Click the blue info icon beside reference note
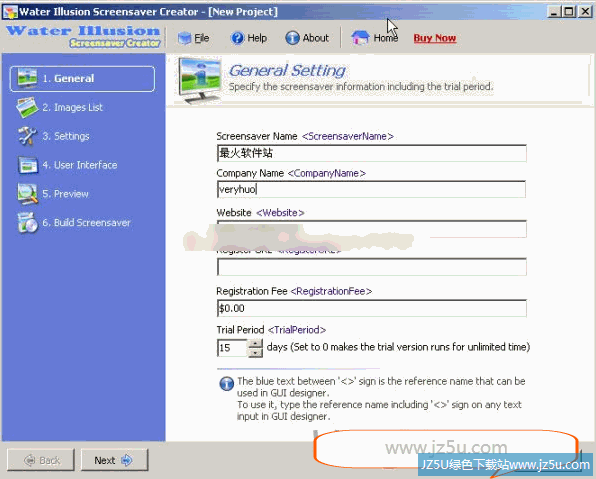 click(227, 384)
